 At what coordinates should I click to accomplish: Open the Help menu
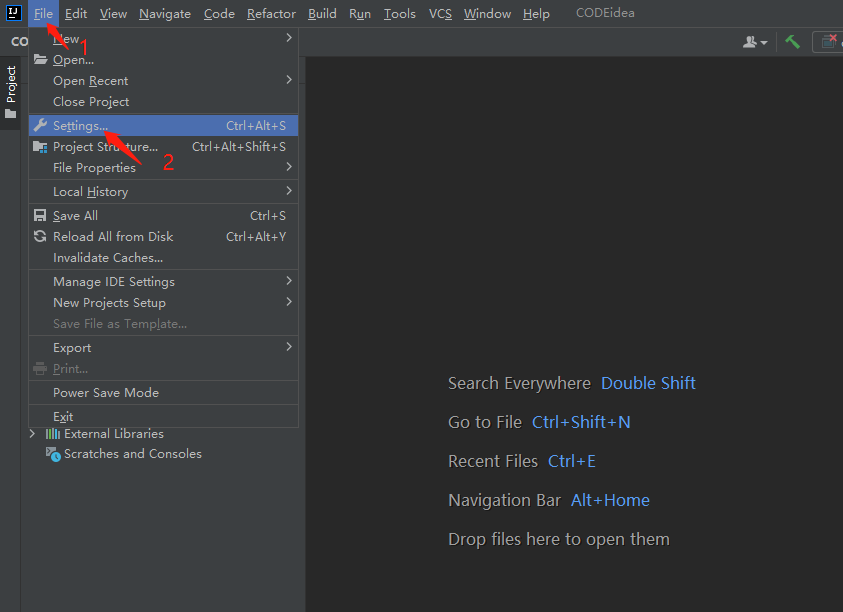point(536,13)
